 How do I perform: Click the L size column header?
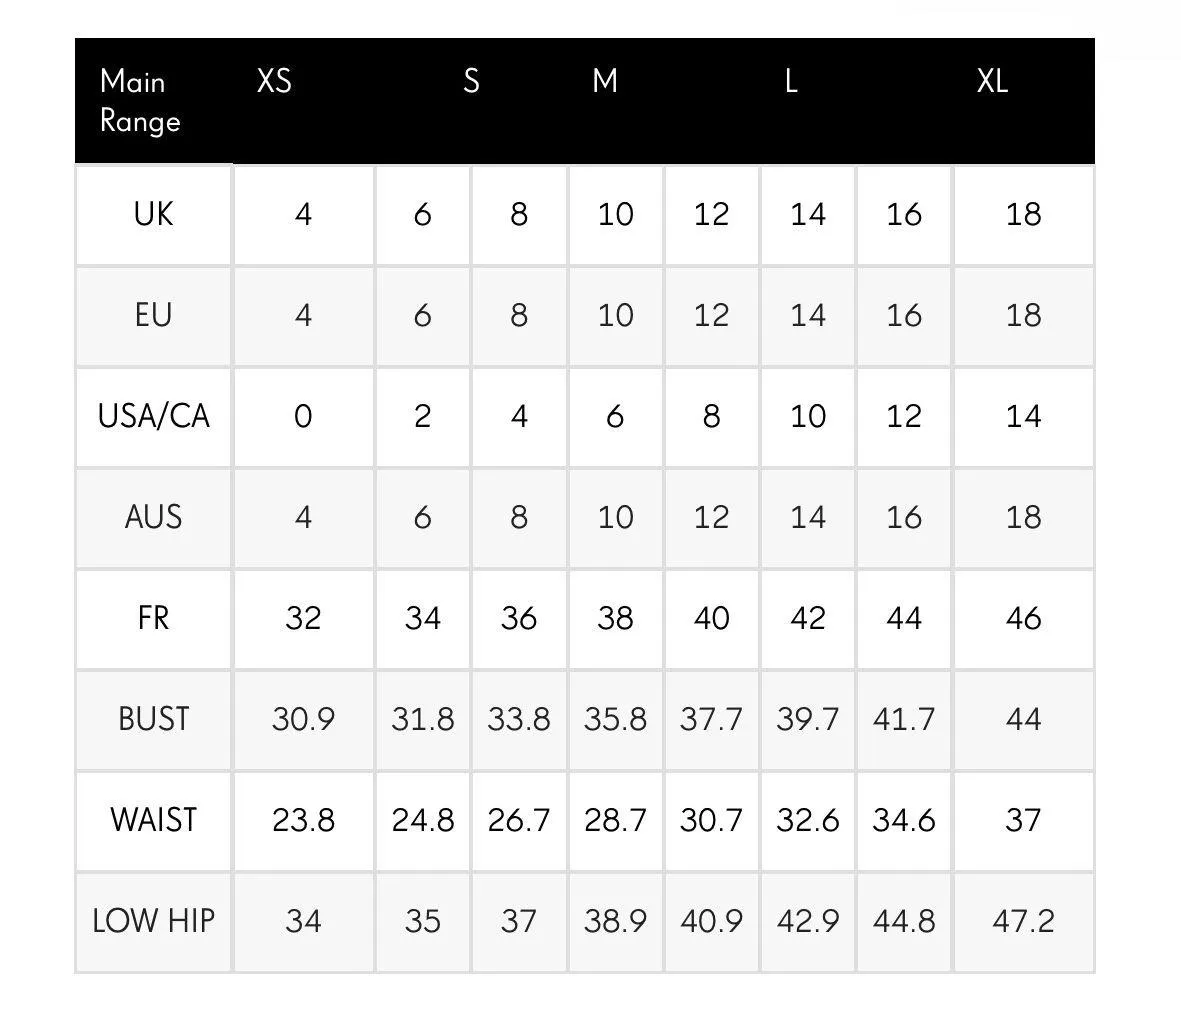790,81
